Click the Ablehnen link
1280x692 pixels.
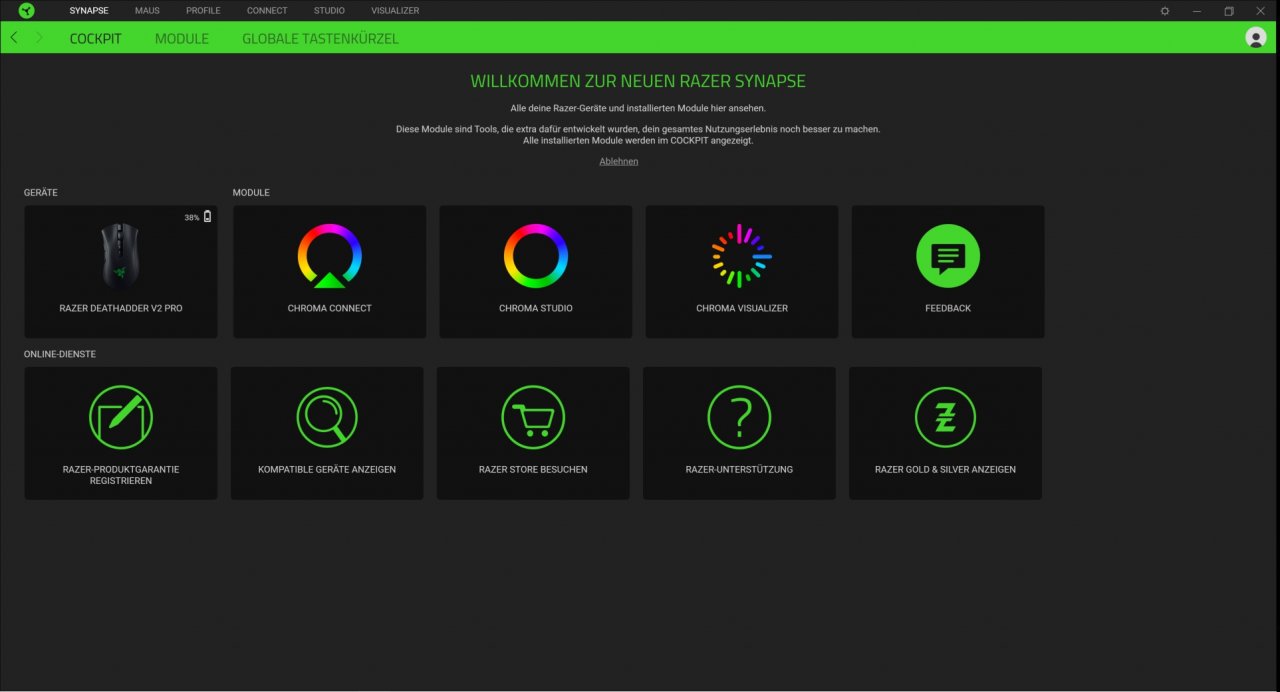619,161
